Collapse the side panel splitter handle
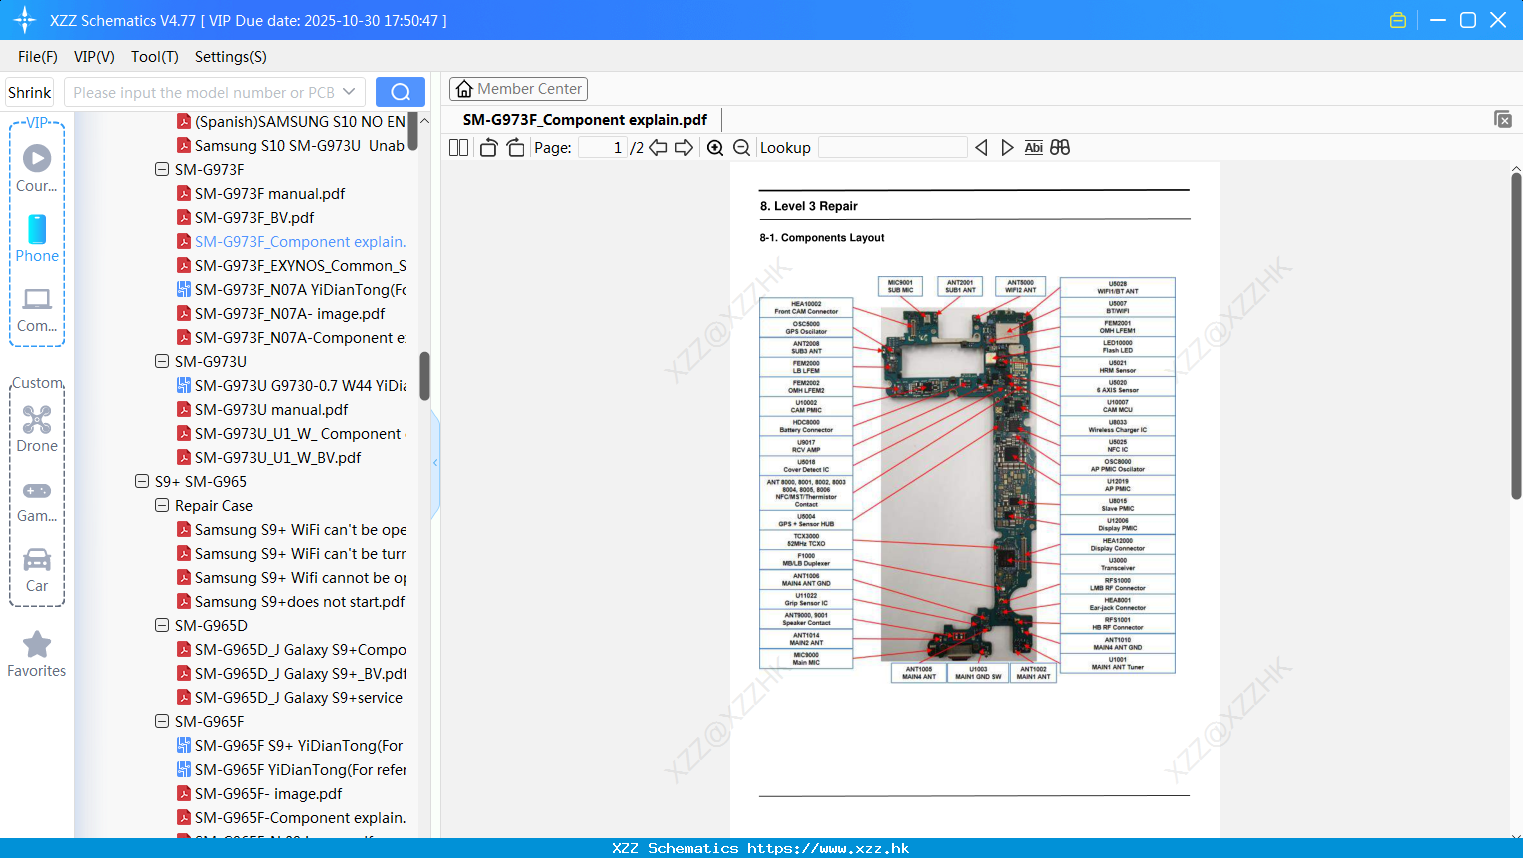Viewport: 1523px width, 858px height. 435,463
